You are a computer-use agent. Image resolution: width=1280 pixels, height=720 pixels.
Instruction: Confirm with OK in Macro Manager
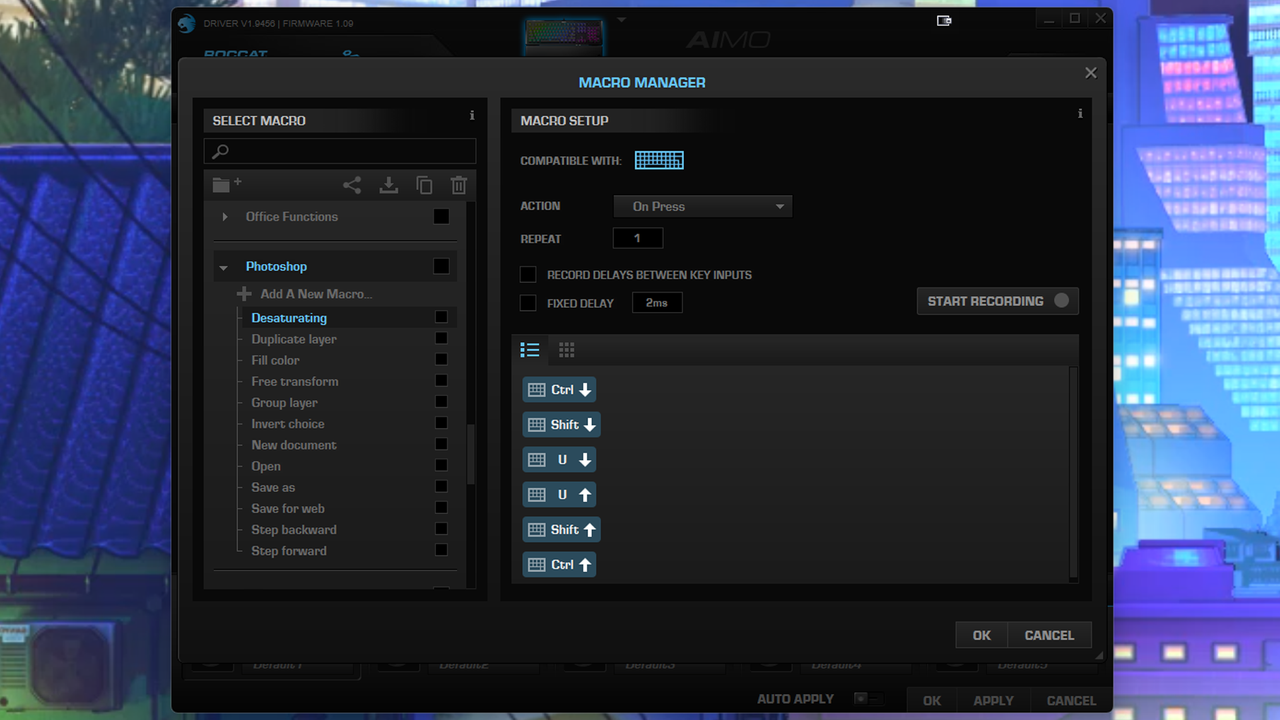(x=982, y=635)
